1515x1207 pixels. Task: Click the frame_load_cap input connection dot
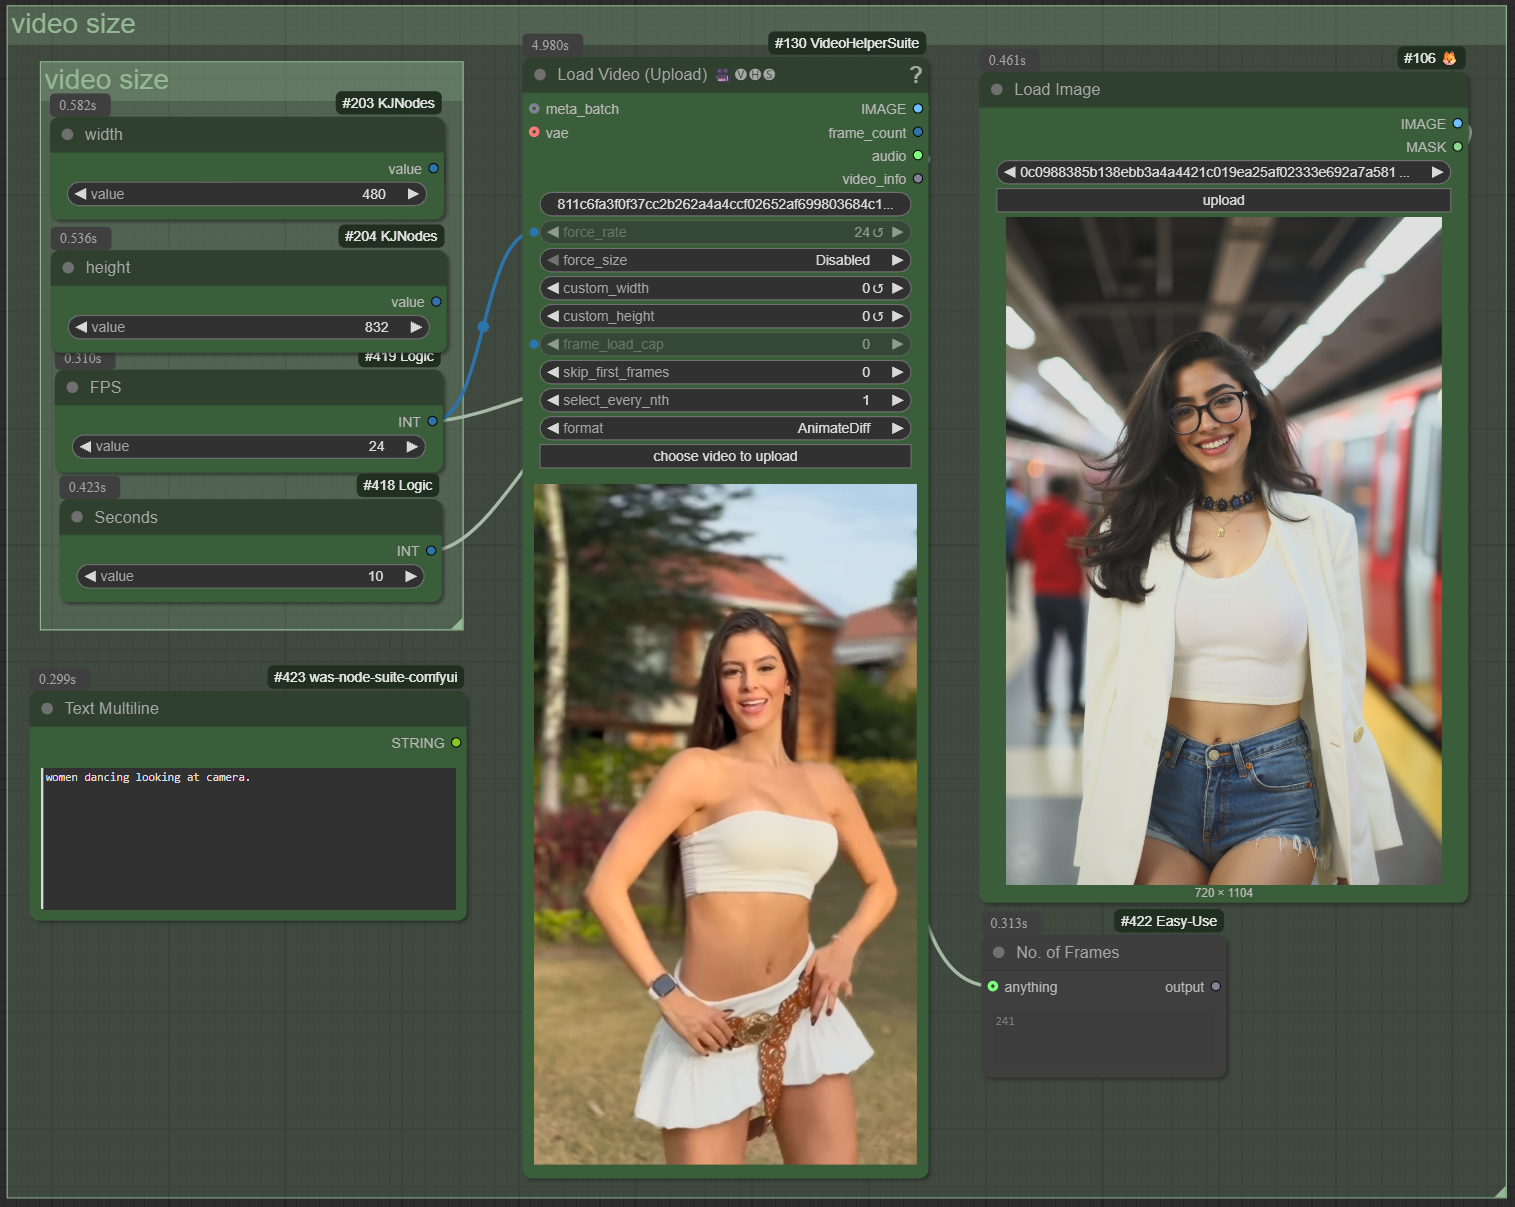tap(534, 344)
